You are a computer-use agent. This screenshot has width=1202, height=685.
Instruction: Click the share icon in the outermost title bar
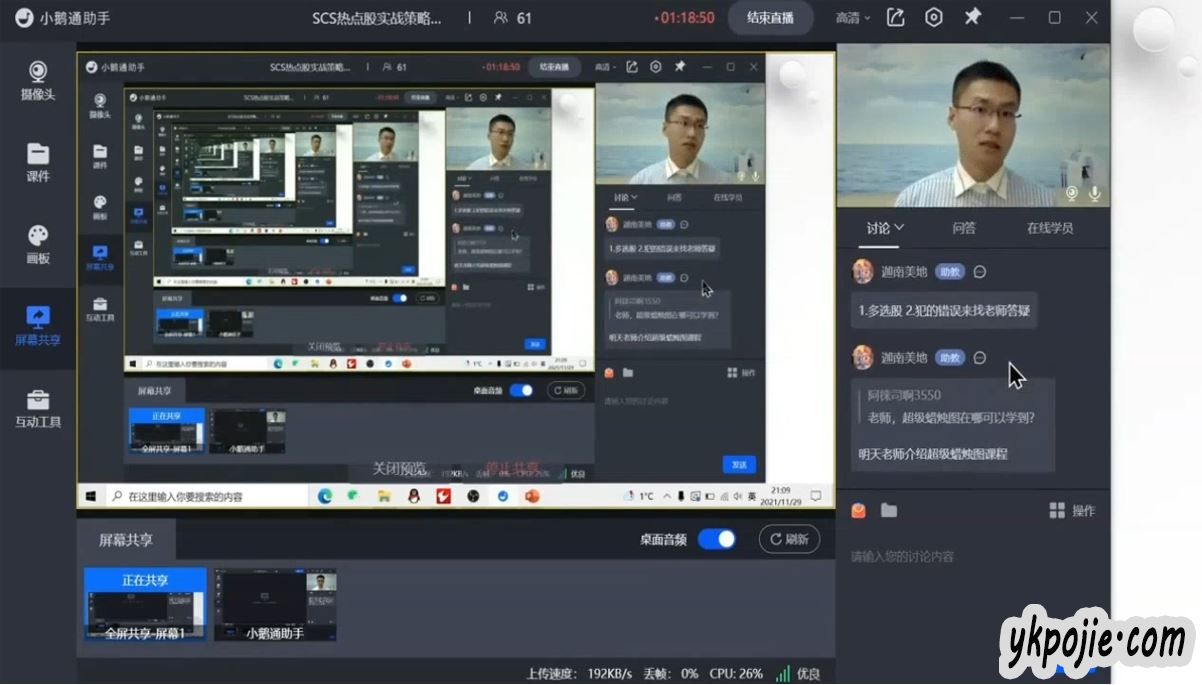pyautogui.click(x=896, y=18)
